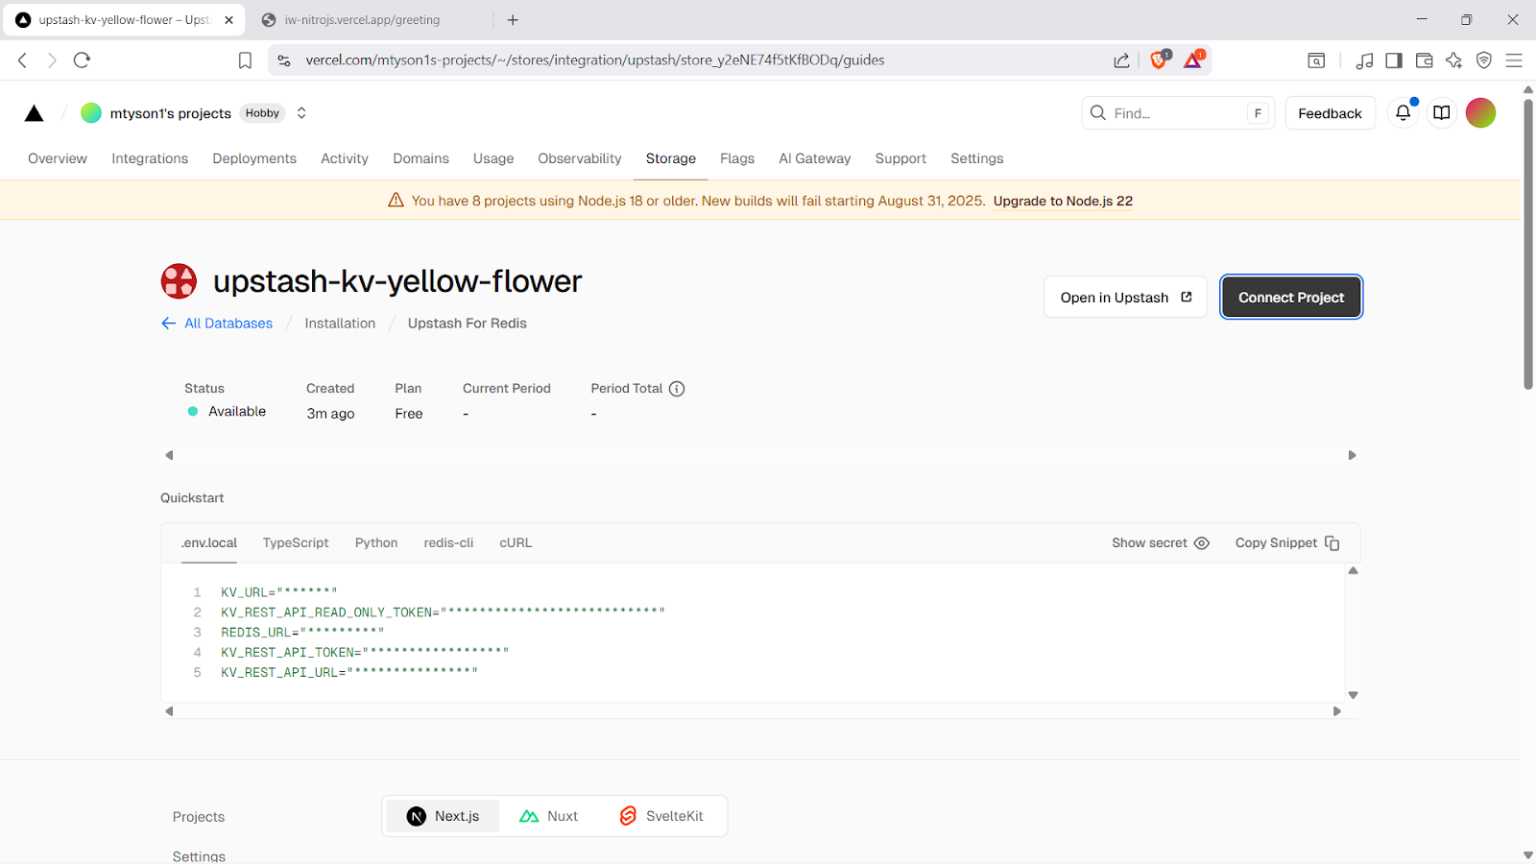
Task: Click the bookmark icon next to the address bar
Action: pyautogui.click(x=244, y=59)
